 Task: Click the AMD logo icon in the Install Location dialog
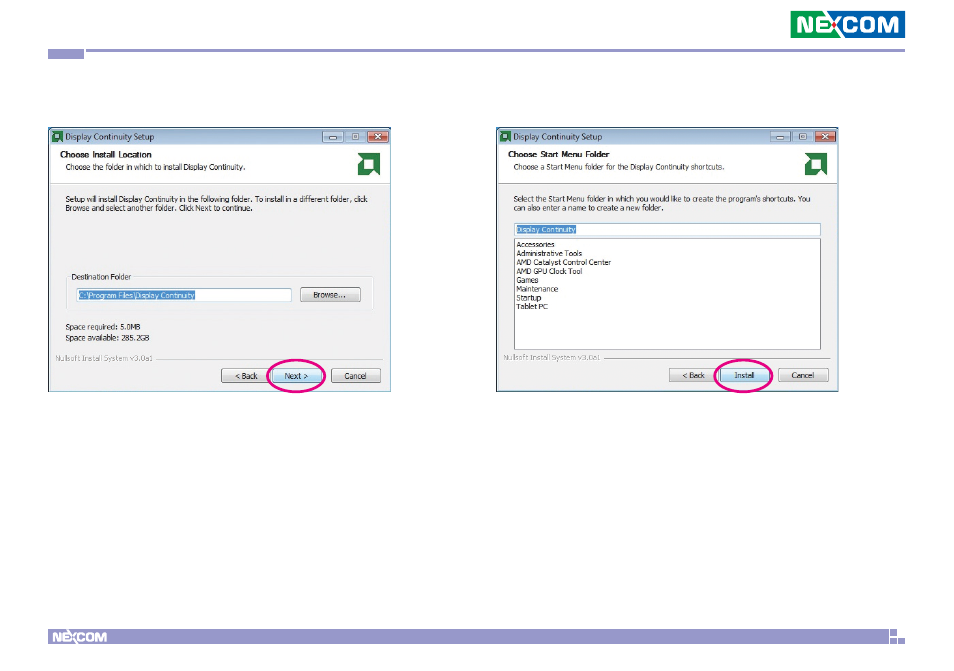[x=369, y=164]
